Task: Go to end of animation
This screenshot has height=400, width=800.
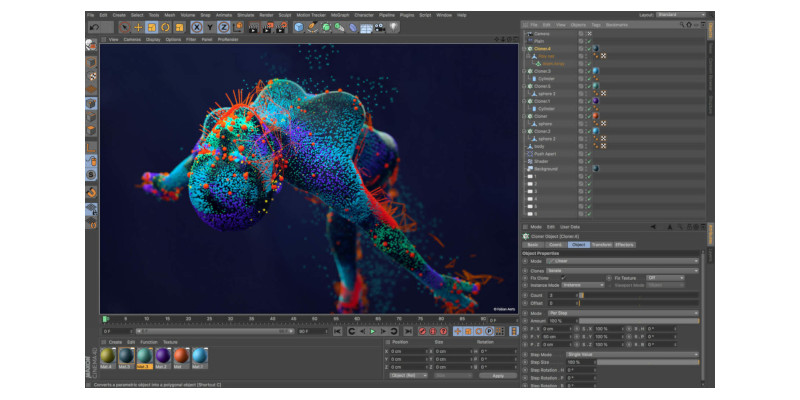Action: point(408,331)
